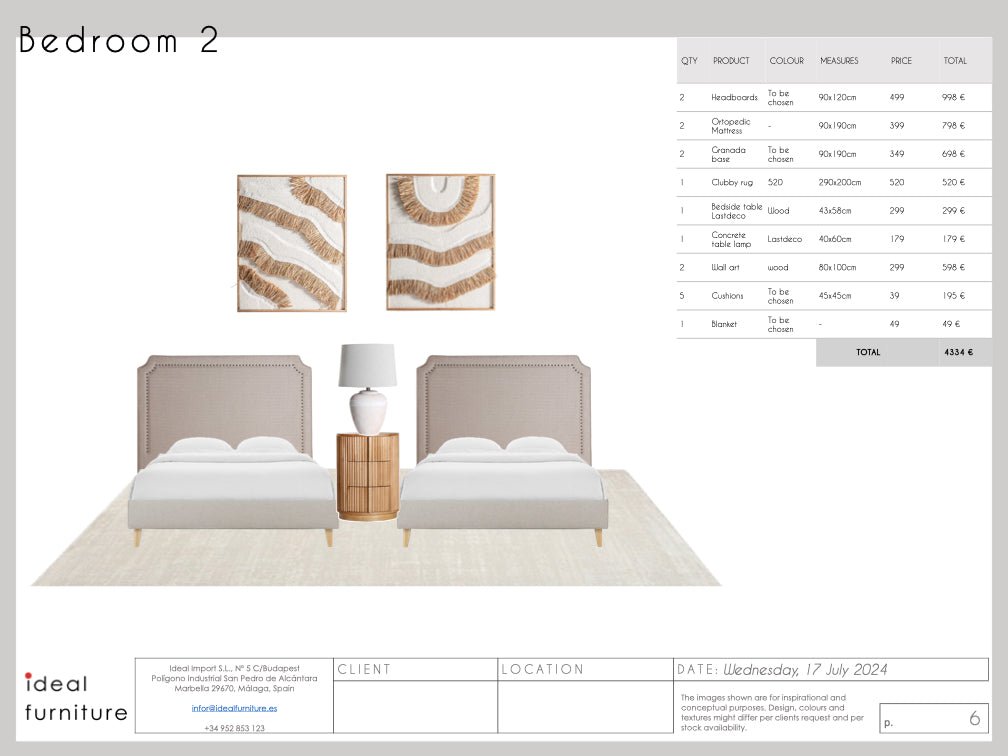The image size is (1008, 756).
Task: Select the right fringe wall art image
Action: [x=440, y=240]
